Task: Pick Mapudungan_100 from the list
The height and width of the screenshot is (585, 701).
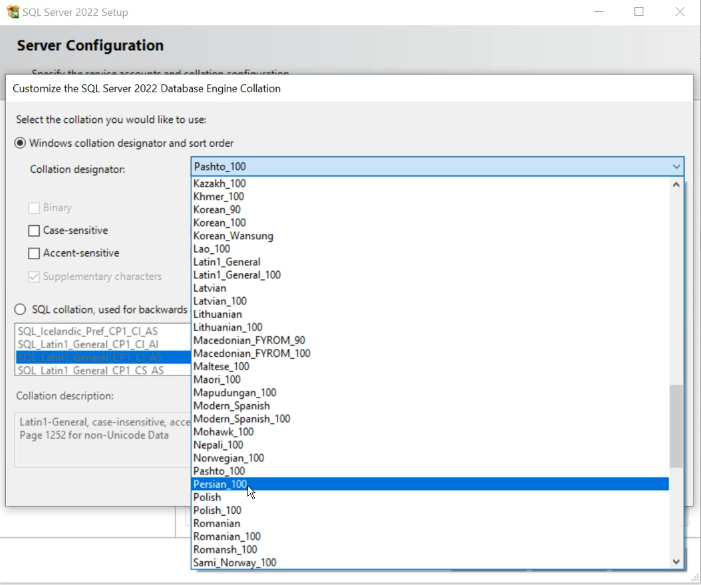Action: coord(430,392)
